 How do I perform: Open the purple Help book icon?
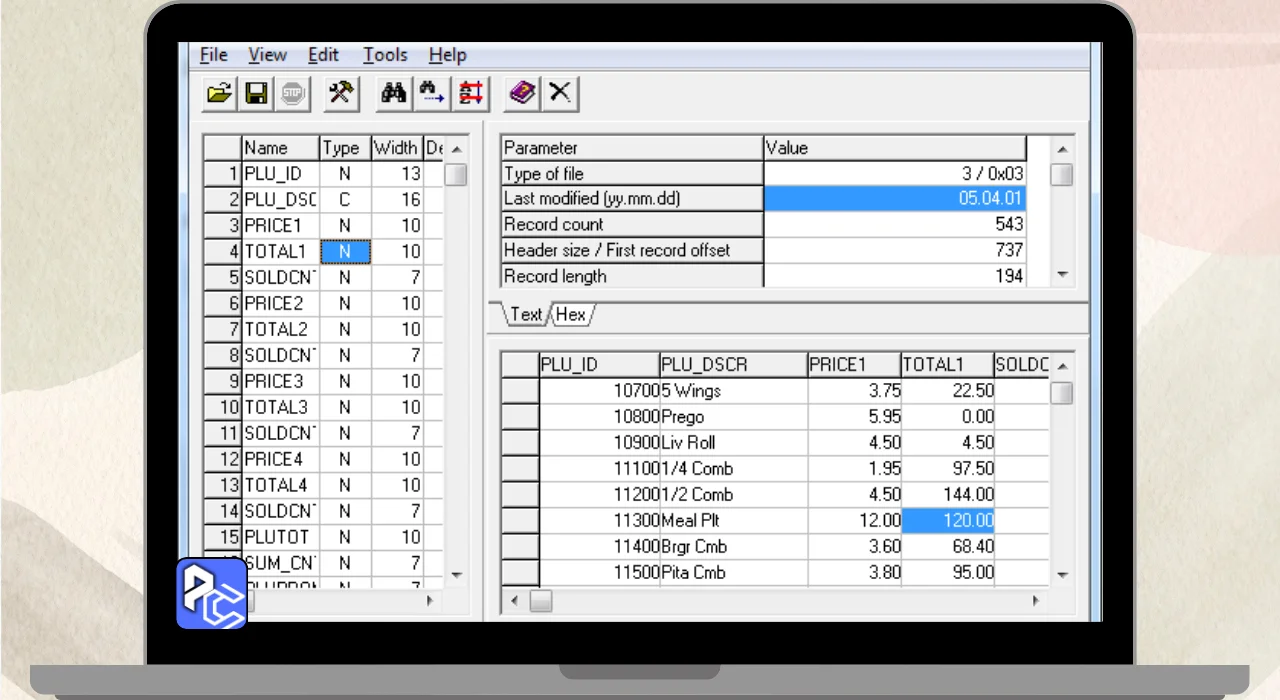(x=522, y=94)
